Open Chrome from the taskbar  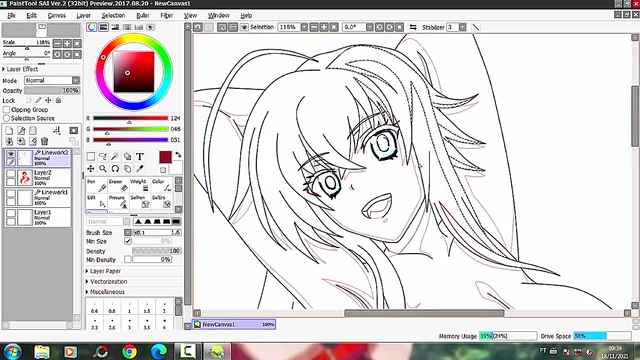(x=129, y=351)
